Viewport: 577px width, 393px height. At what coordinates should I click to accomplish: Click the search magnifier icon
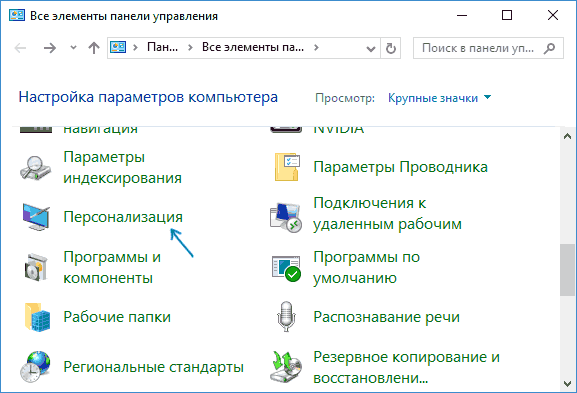click(549, 48)
